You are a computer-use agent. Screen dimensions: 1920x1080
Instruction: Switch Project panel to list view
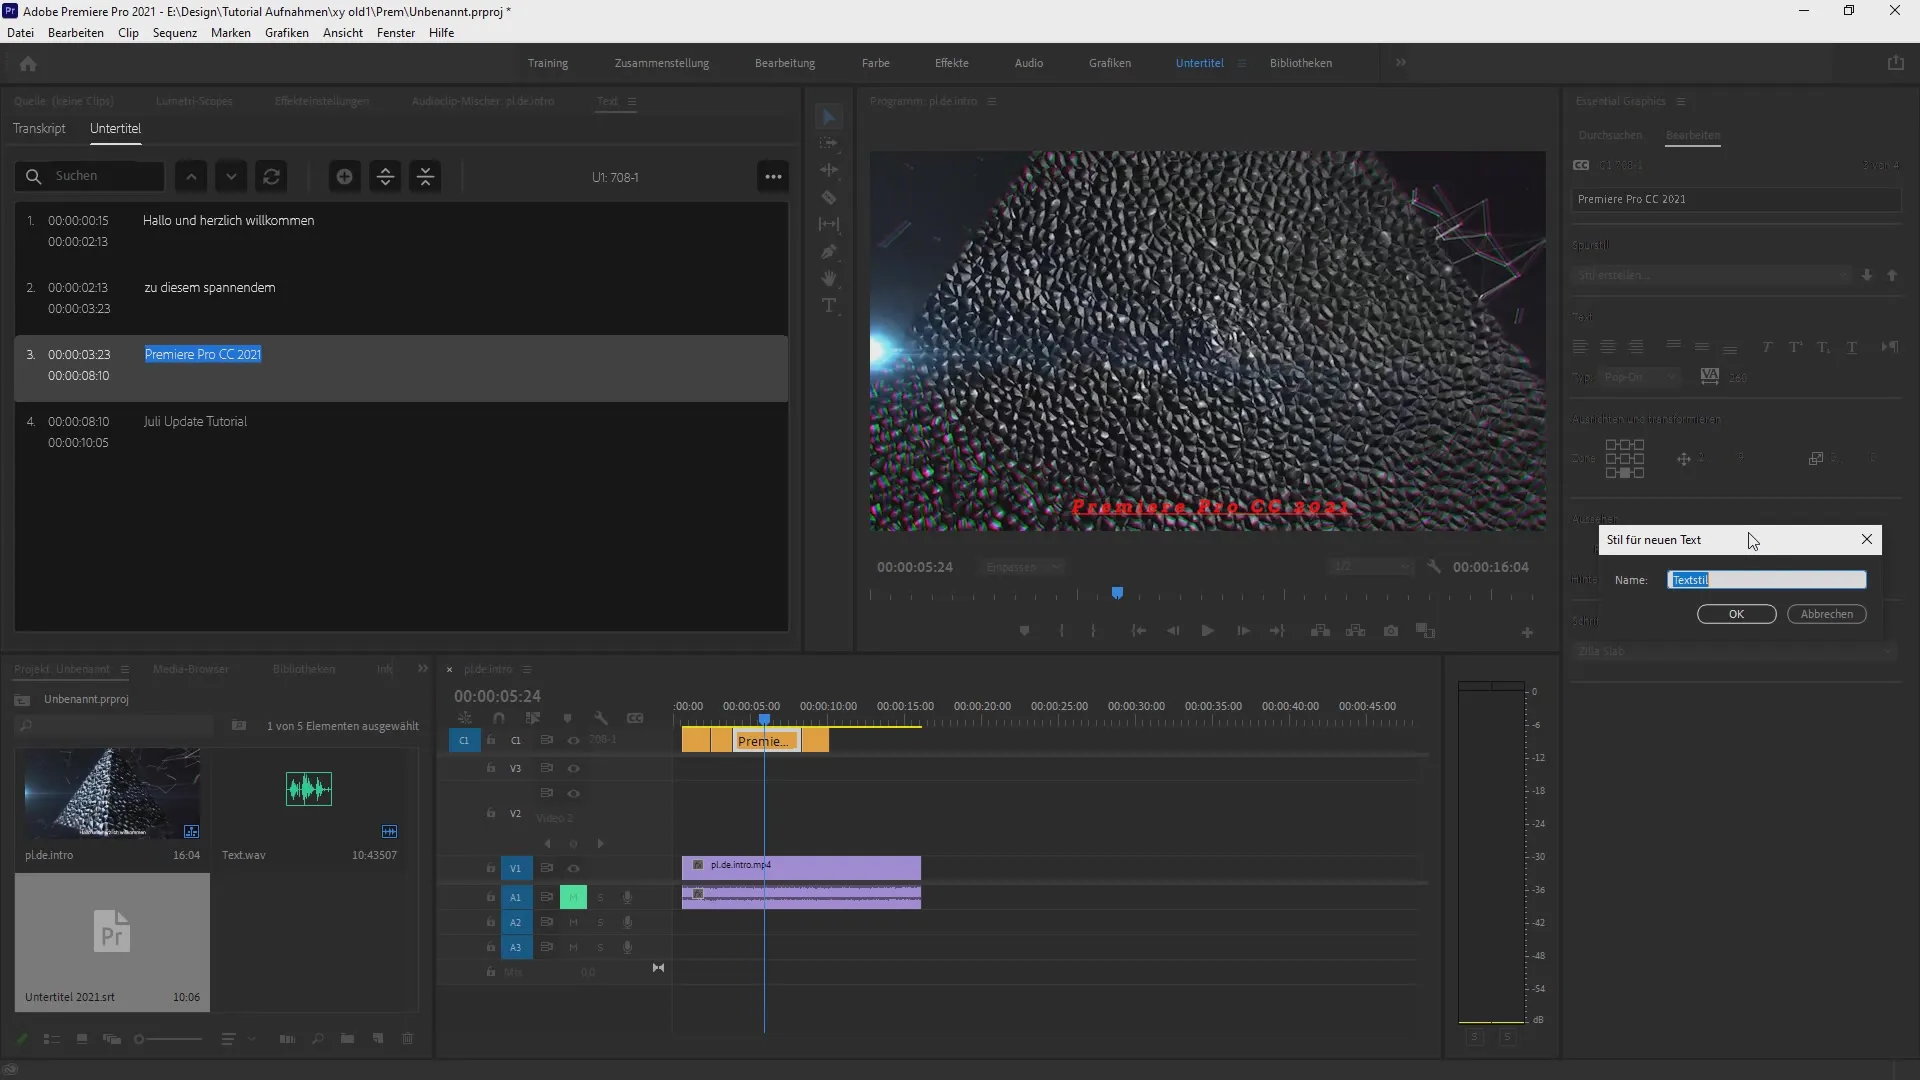pyautogui.click(x=52, y=1039)
